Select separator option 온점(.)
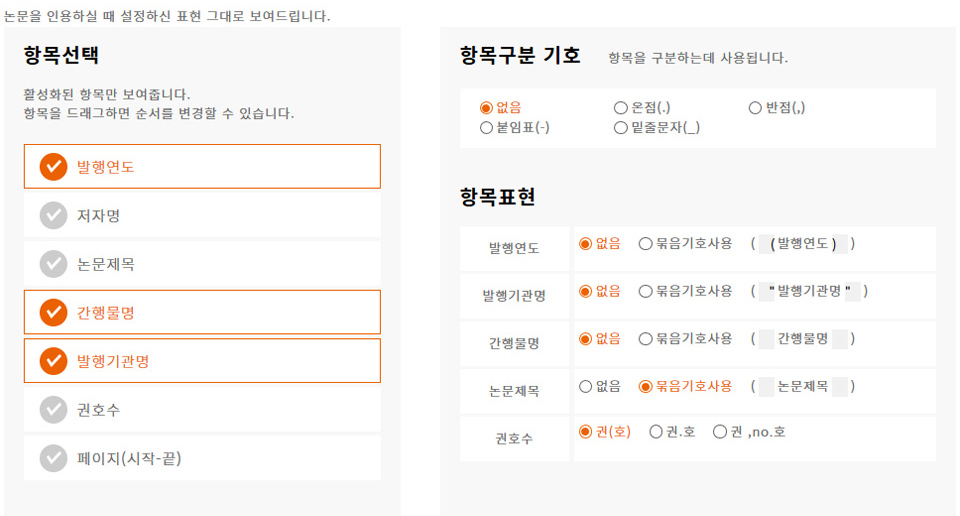The height and width of the screenshot is (516, 960). coord(620,108)
